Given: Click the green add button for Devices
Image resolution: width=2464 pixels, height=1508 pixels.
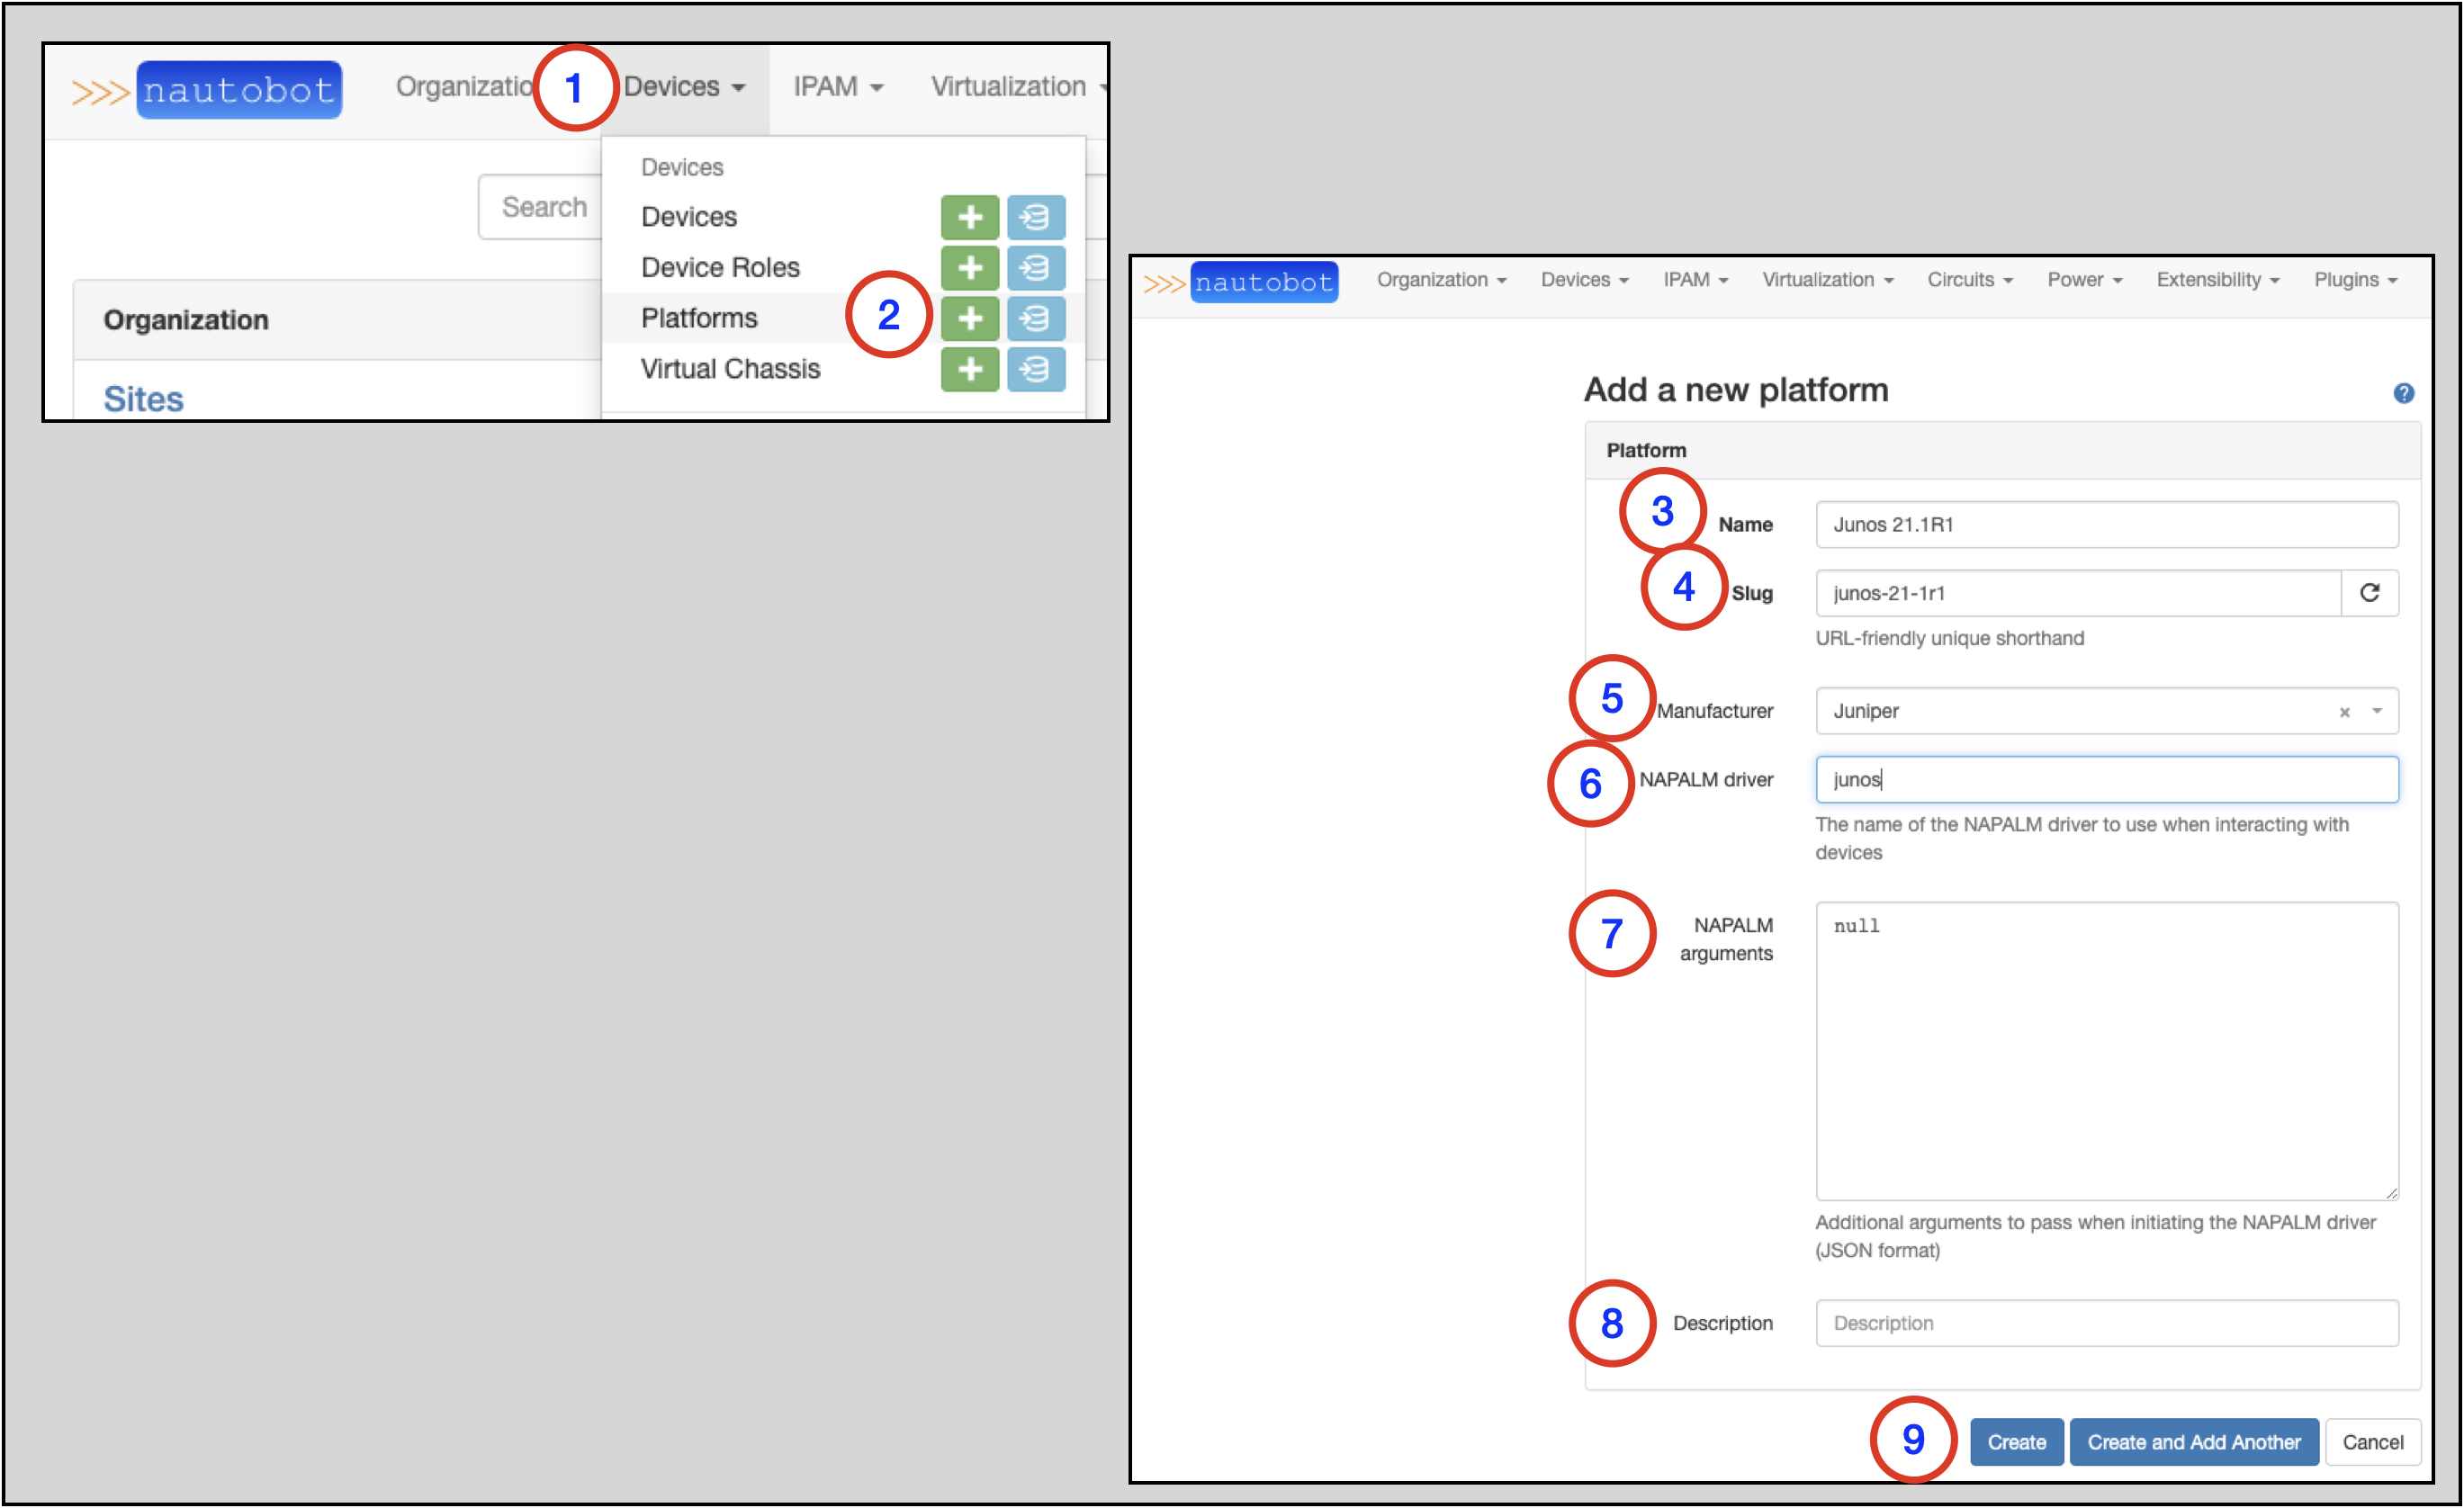Looking at the screenshot, I should point(969,217).
